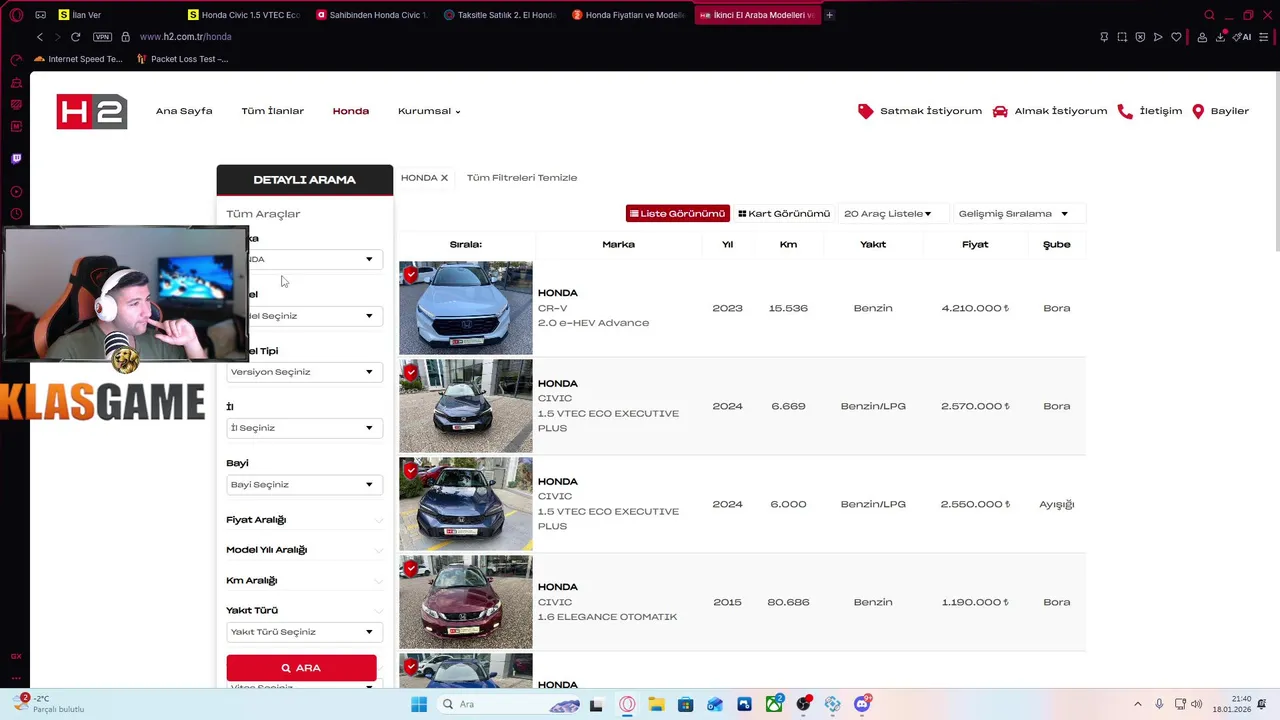The height and width of the screenshot is (720, 1280).
Task: Open Microsoft Store from taskbar
Action: (685, 704)
